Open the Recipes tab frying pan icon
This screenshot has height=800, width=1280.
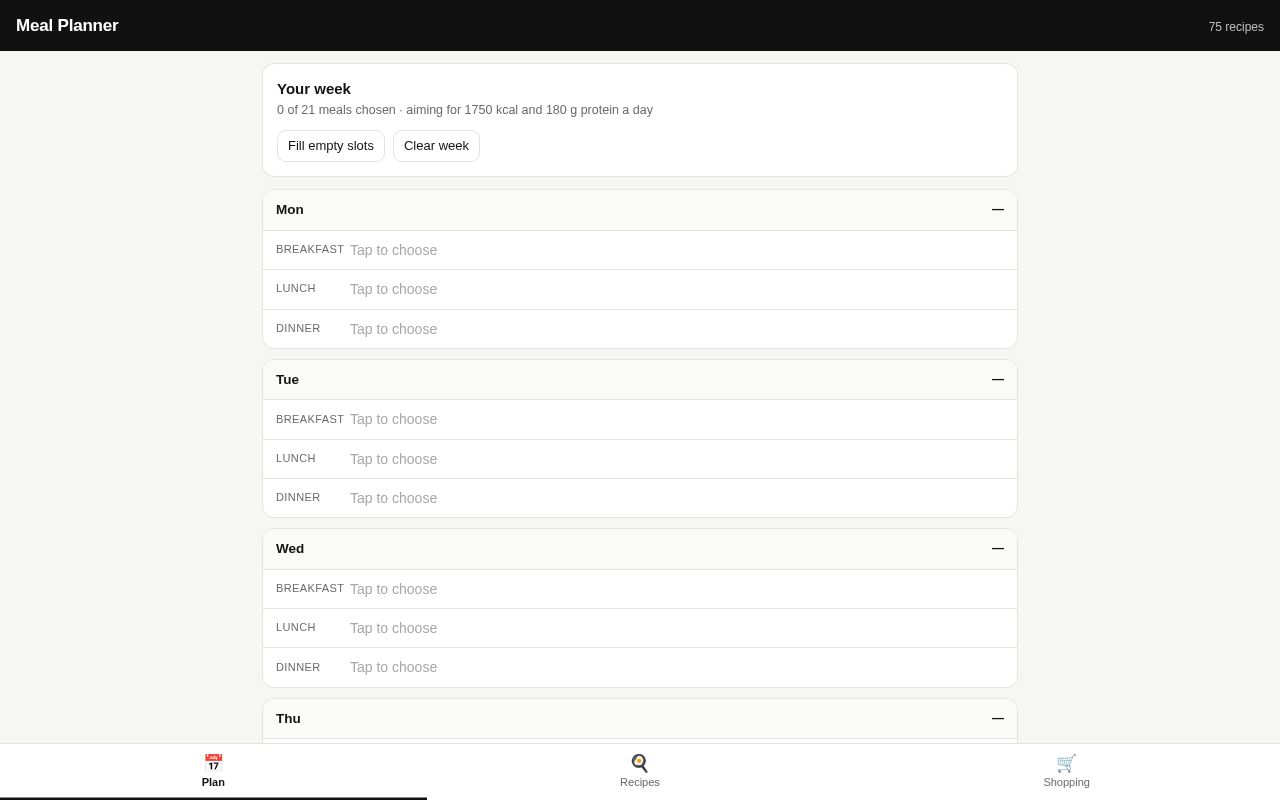click(640, 764)
